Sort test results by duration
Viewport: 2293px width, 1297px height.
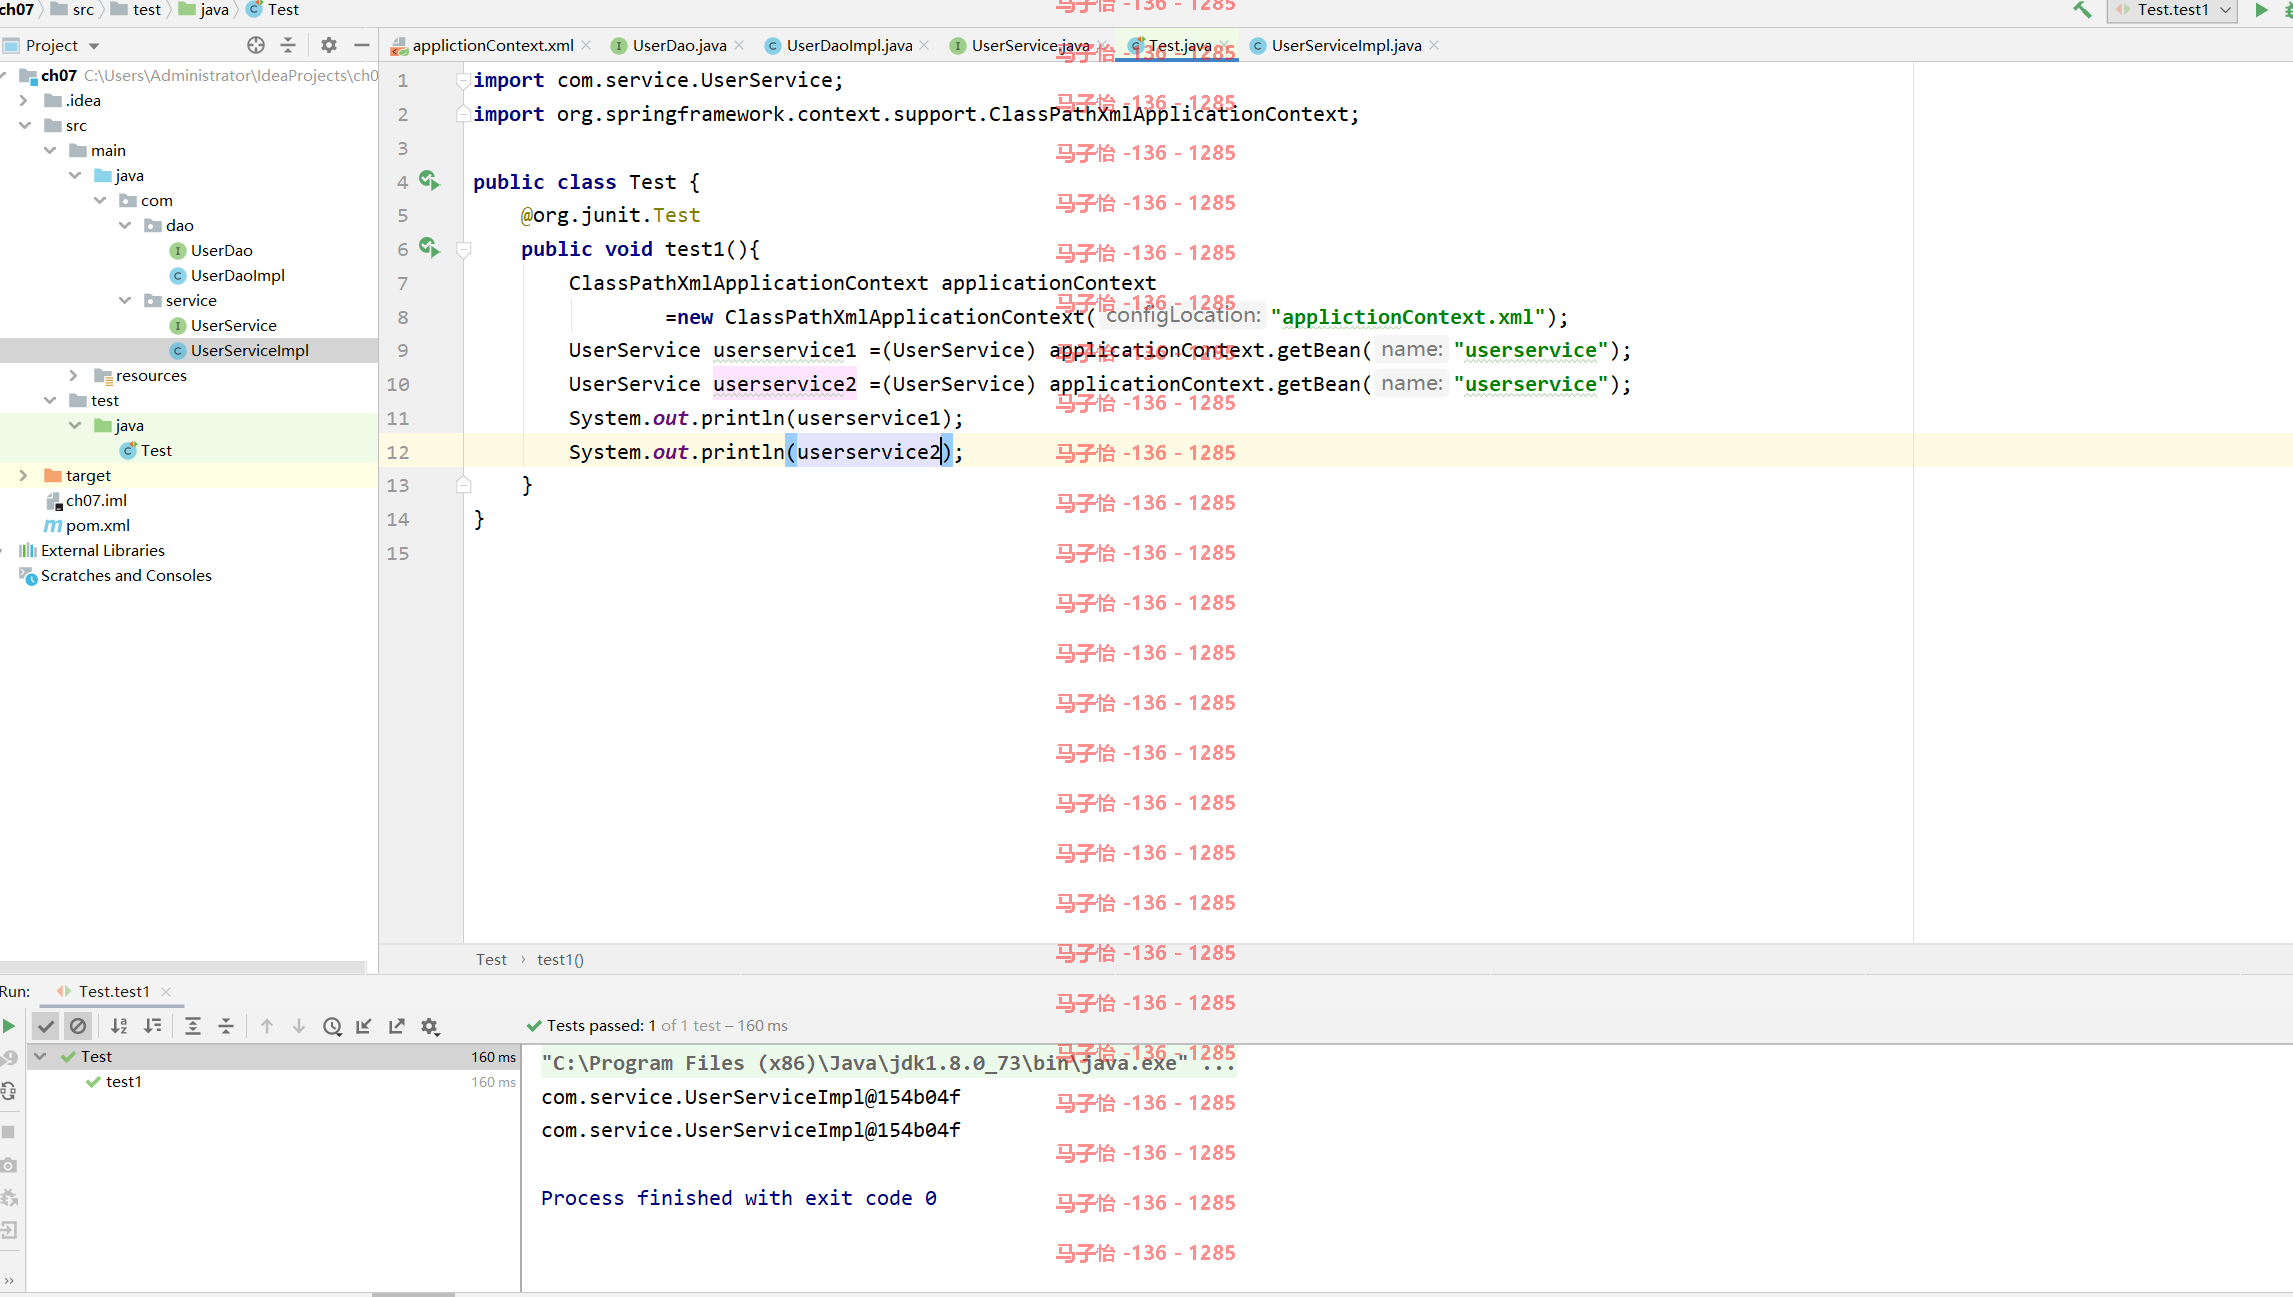click(x=153, y=1025)
